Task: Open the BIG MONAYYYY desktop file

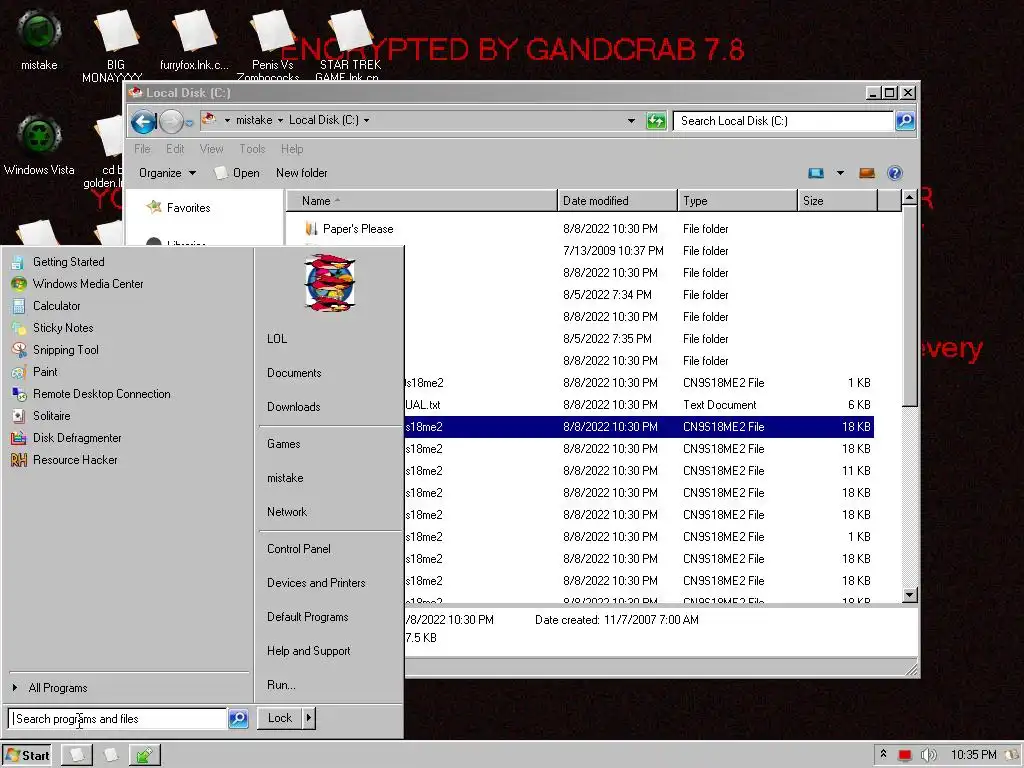Action: (x=115, y=42)
